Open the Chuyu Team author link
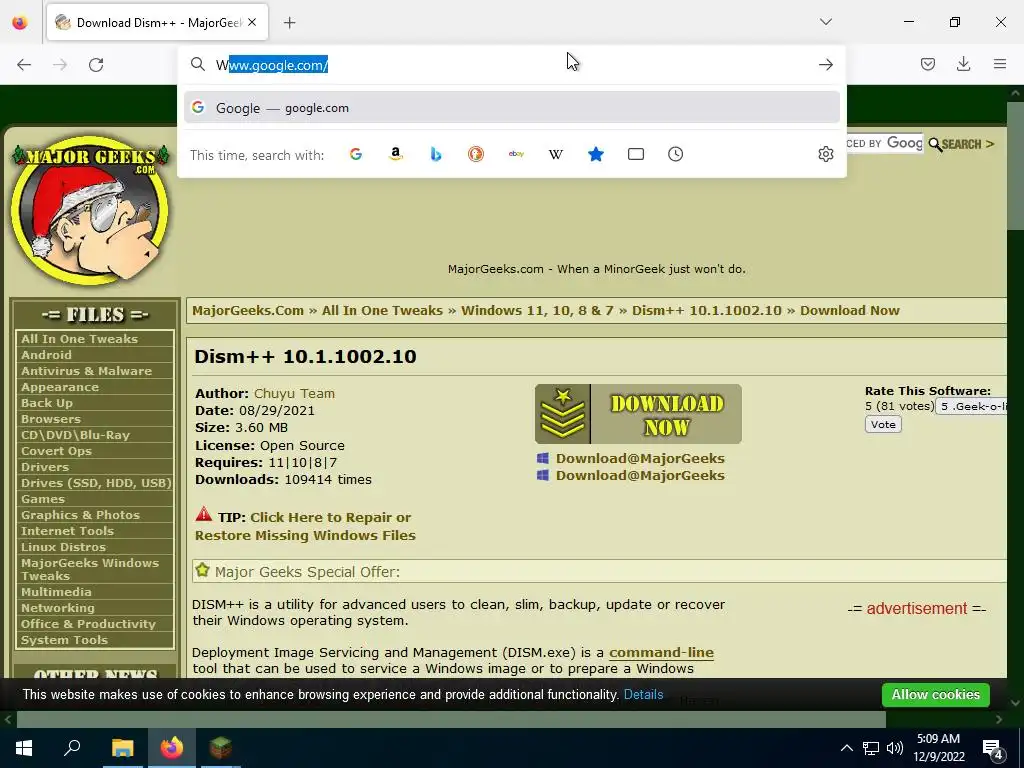This screenshot has width=1024, height=768. [x=294, y=393]
